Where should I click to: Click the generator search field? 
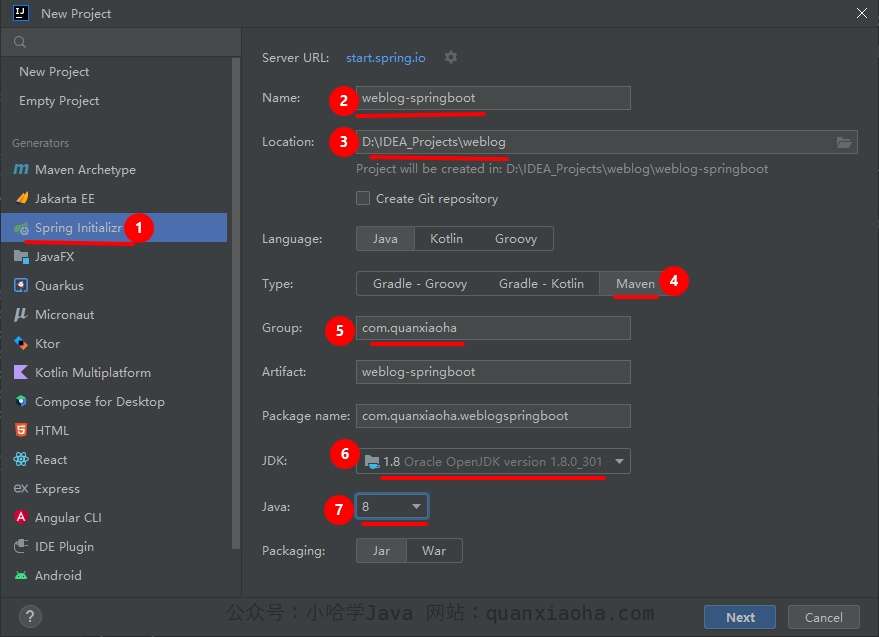(121, 42)
